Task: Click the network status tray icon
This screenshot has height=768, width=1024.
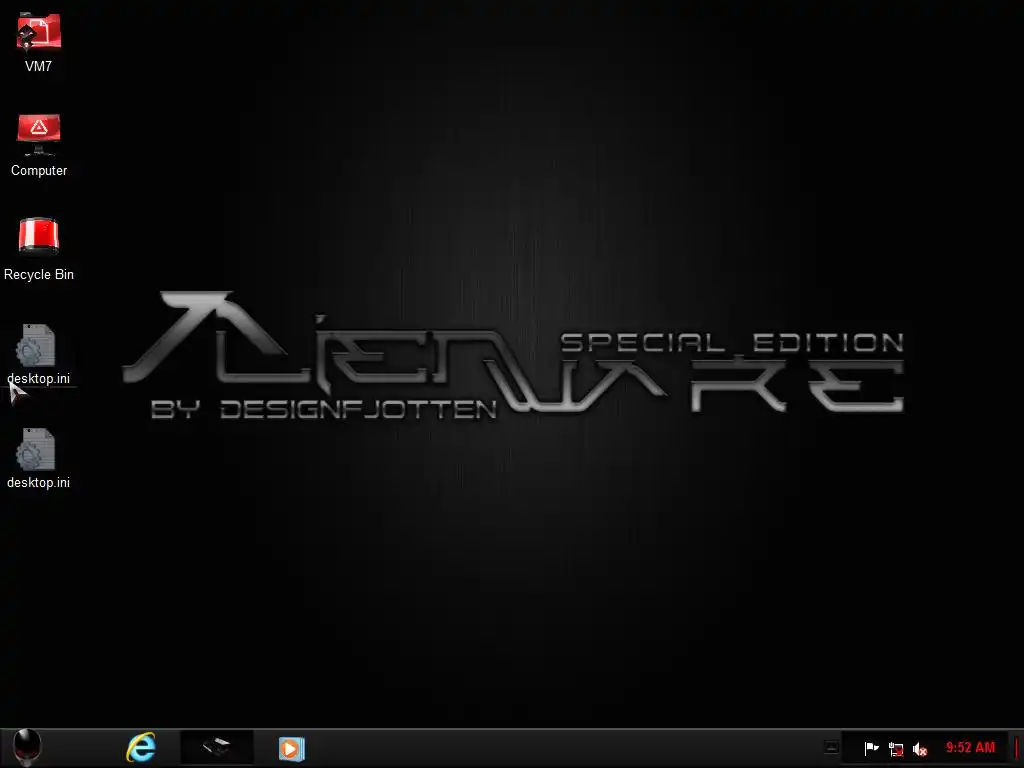Action: pos(896,749)
